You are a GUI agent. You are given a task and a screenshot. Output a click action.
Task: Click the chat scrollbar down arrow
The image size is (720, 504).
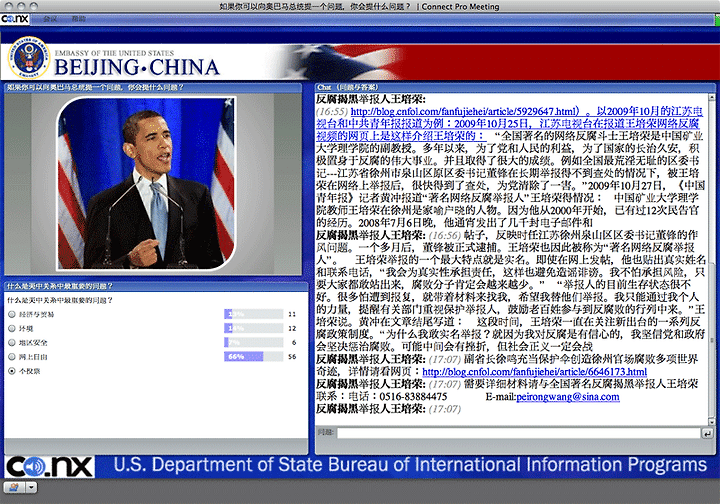pyautogui.click(x=711, y=421)
